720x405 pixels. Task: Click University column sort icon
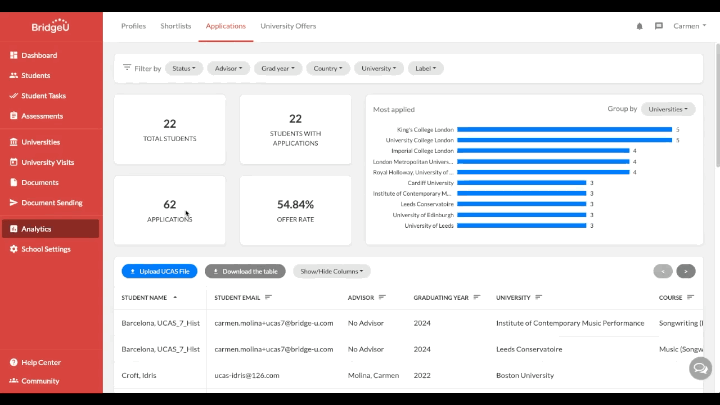539,298
